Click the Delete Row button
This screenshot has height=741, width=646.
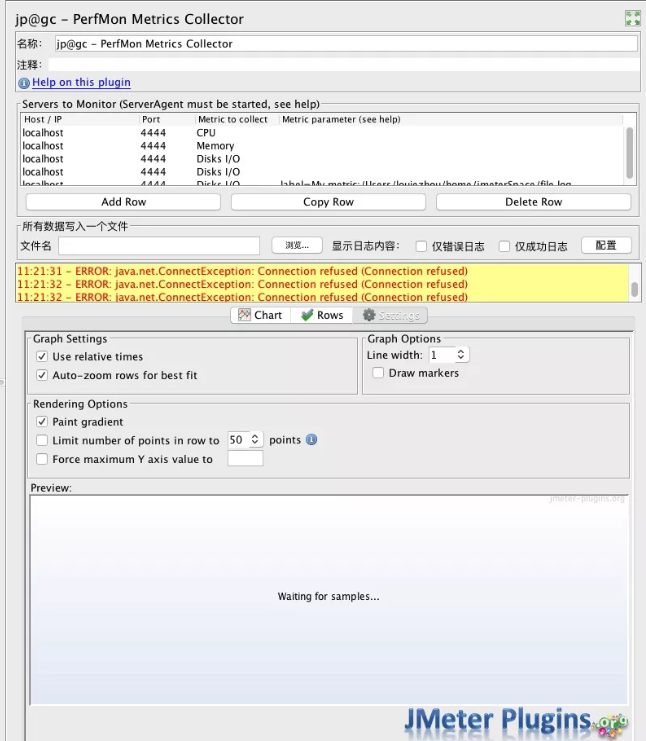click(x=534, y=202)
